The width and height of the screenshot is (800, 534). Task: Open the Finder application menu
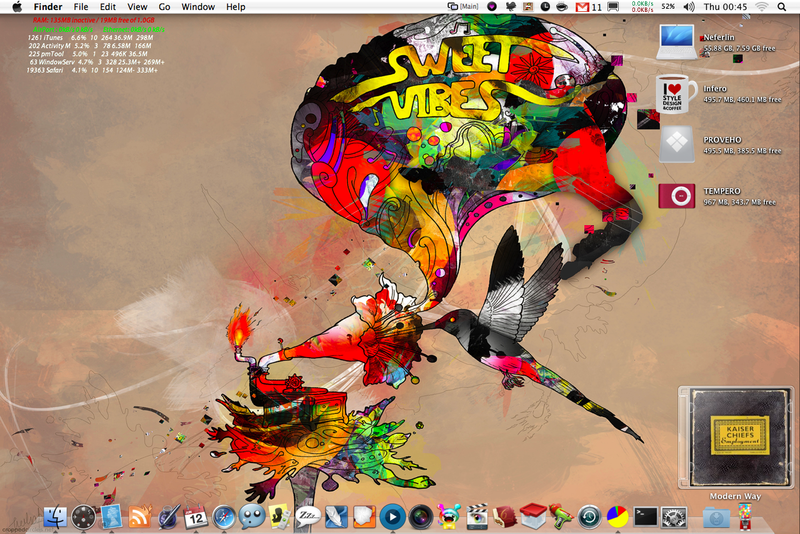(x=48, y=7)
